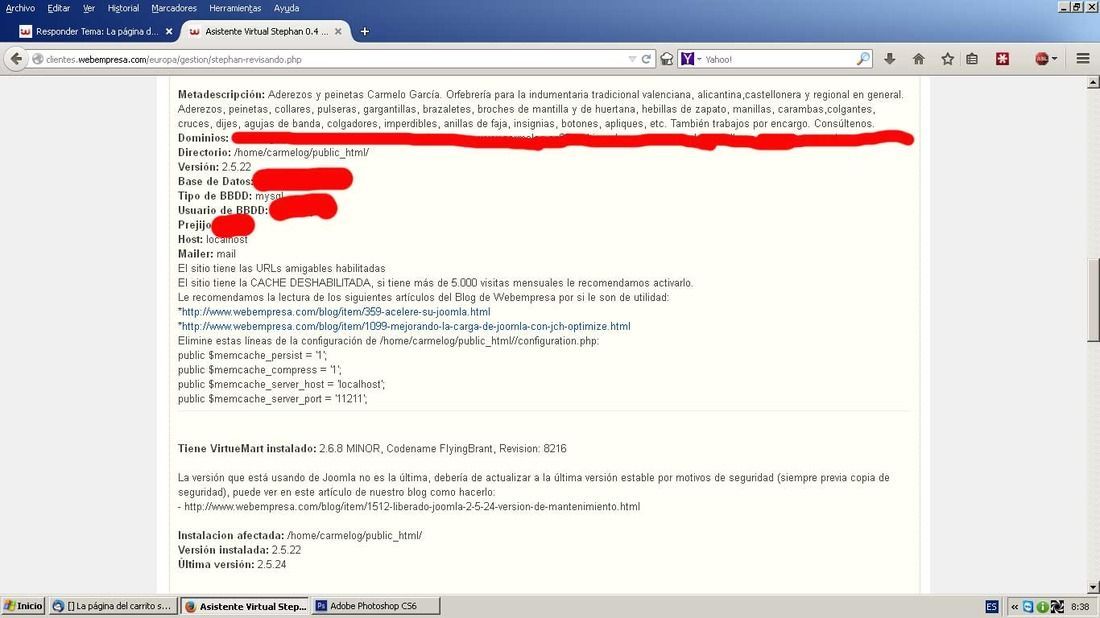Viewport: 1100px width, 618px height.
Task: Click the memcache_server_port line
Action: (x=273, y=398)
